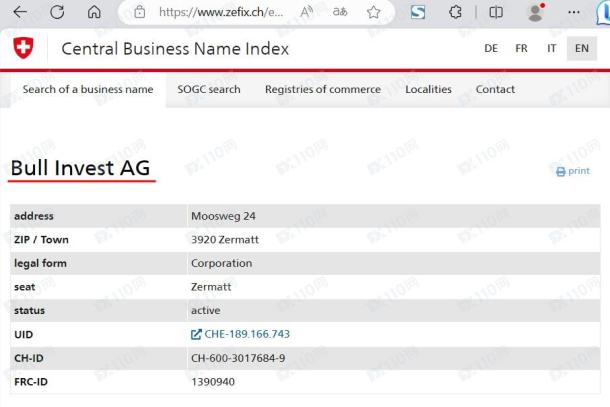Click the status row label
The width and height of the screenshot is (610, 407).
(30, 311)
